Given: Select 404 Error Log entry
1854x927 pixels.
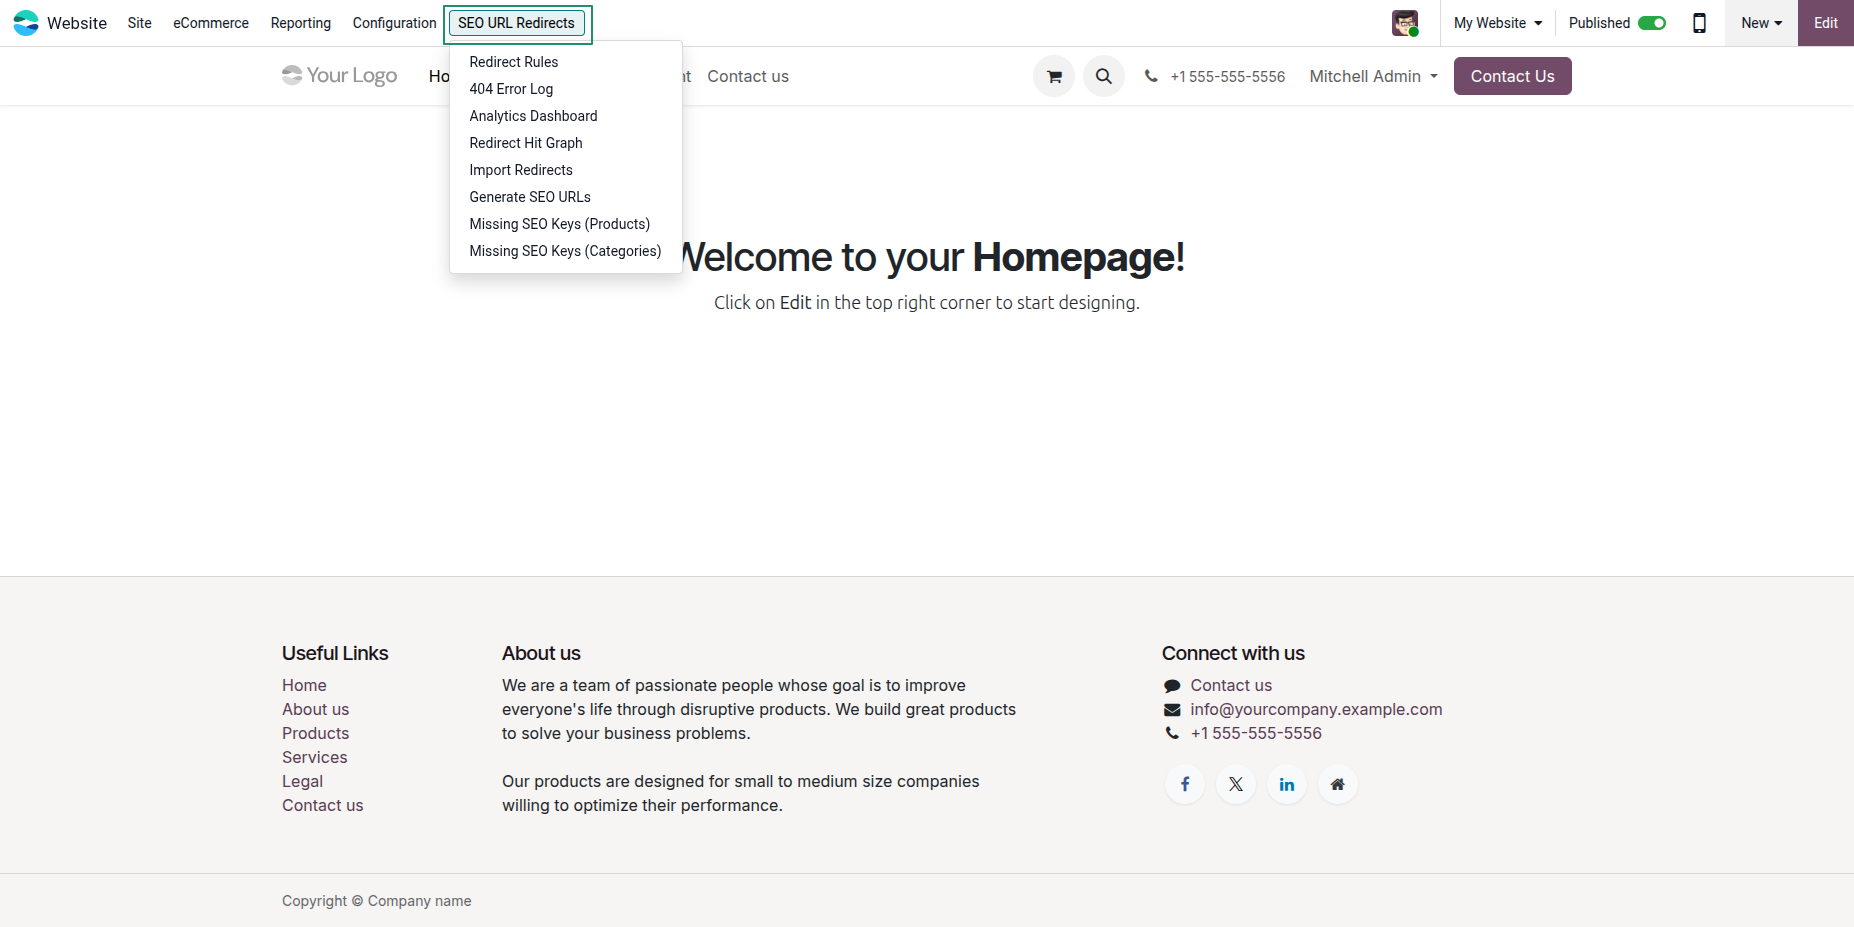Looking at the screenshot, I should [x=566, y=89].
